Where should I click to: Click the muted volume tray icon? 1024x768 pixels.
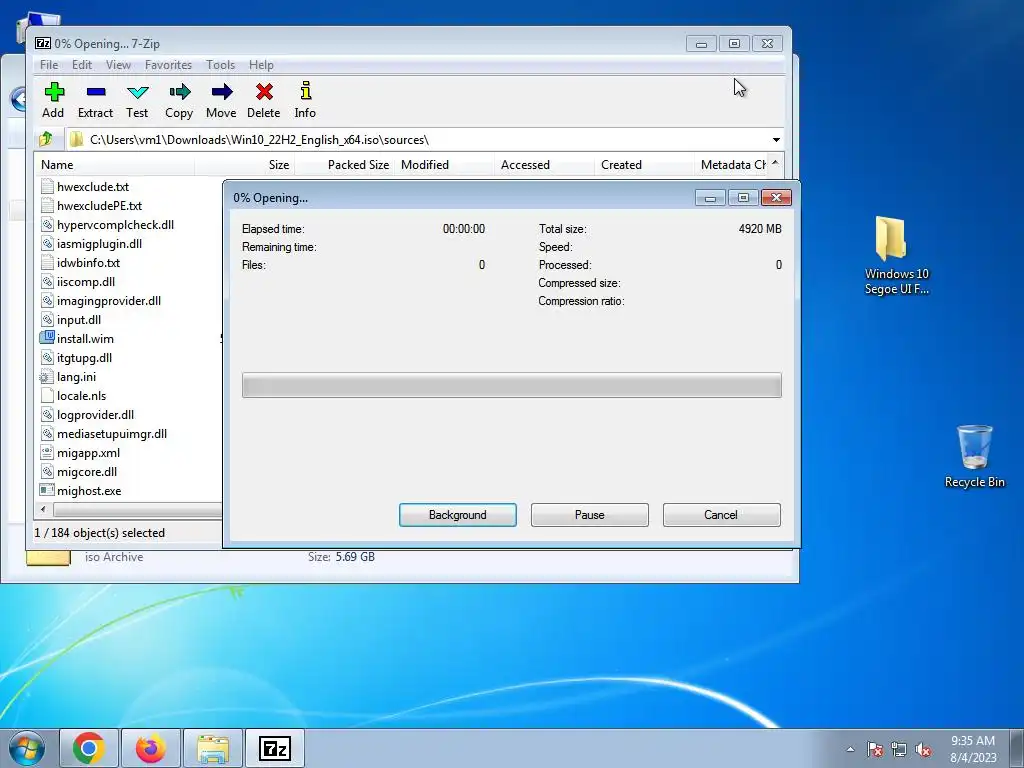point(923,749)
